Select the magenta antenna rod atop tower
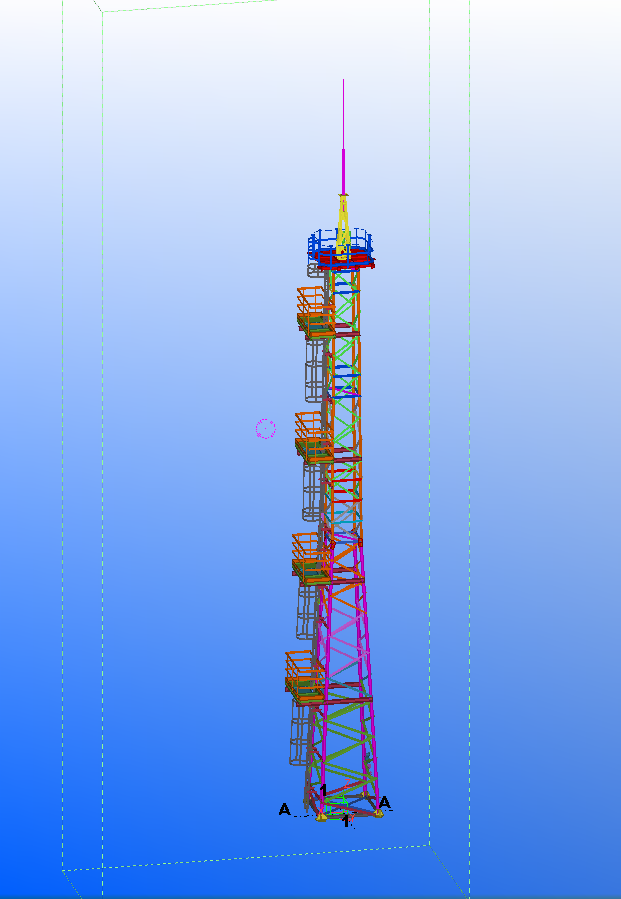The image size is (621, 899). (x=343, y=170)
